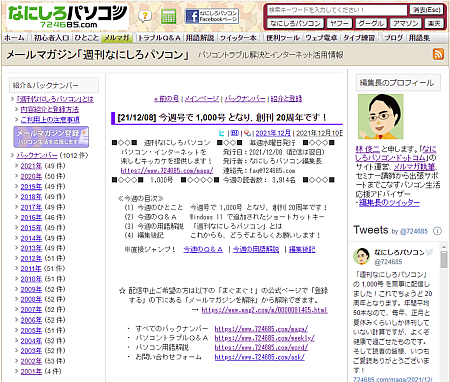This screenshot has height=382, width=450.
Task: Open メインページ link above article
Action: [202, 99]
